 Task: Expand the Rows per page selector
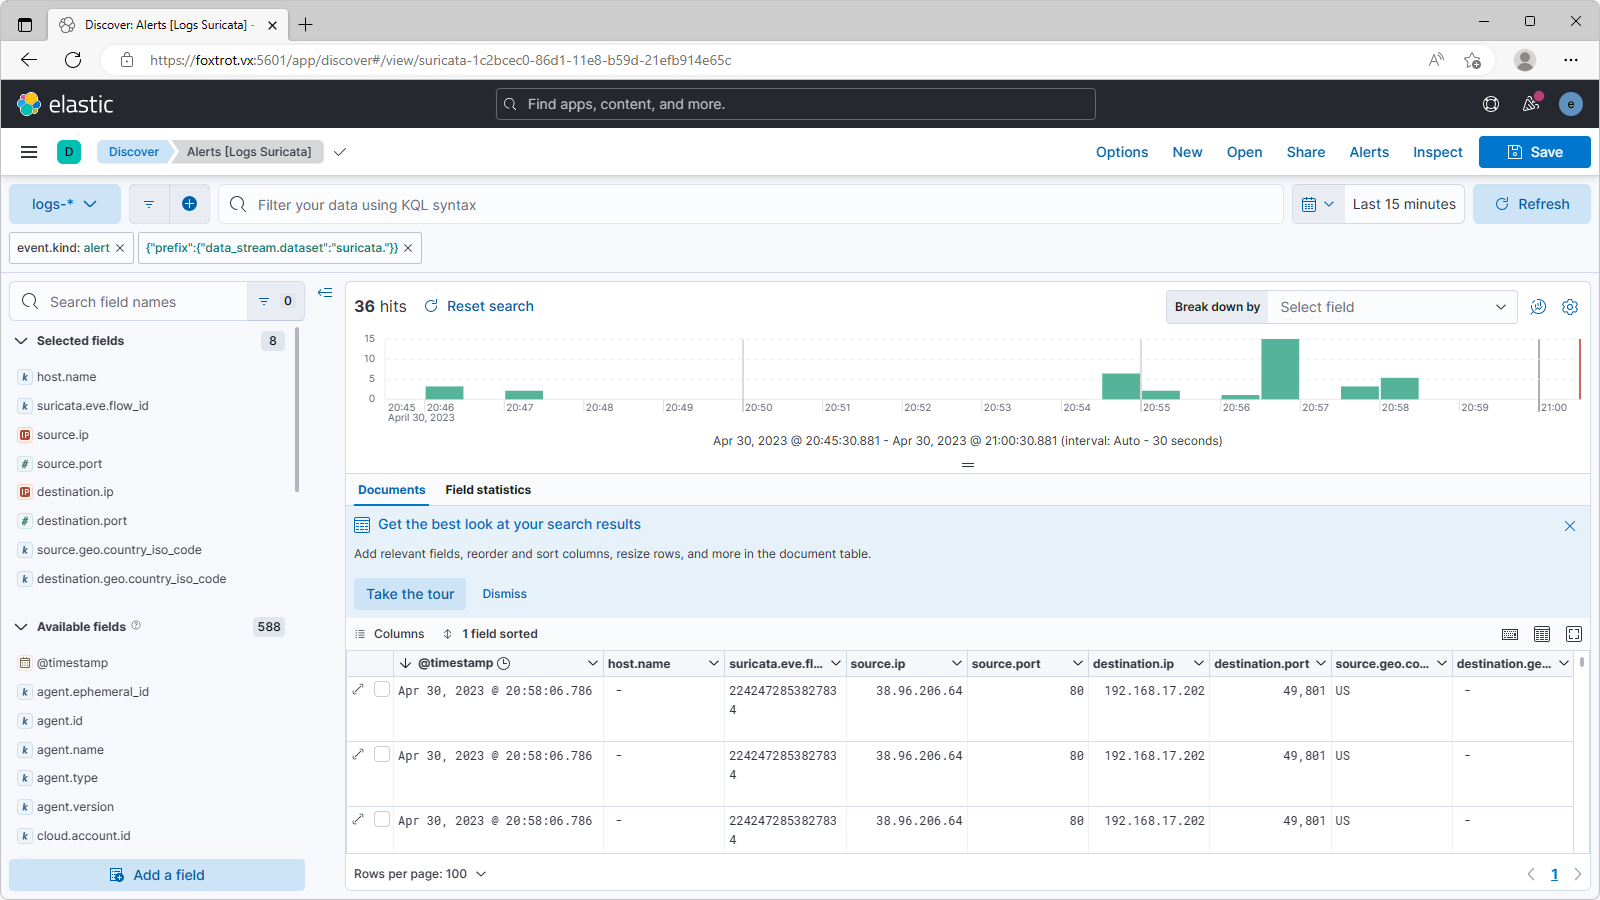(x=420, y=873)
